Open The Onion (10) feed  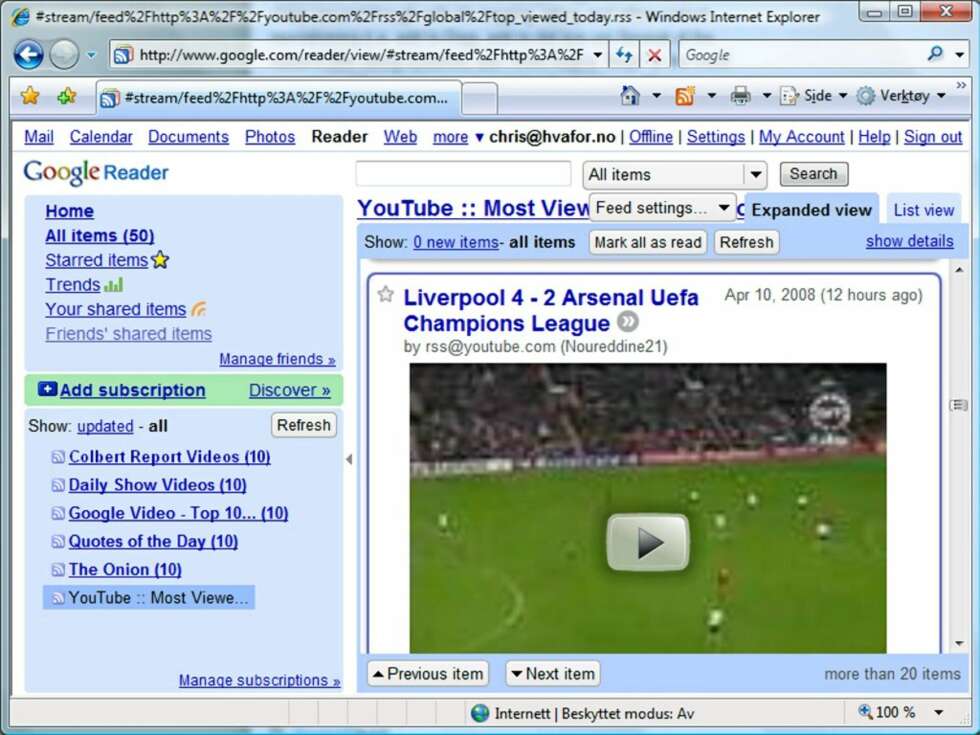point(124,569)
